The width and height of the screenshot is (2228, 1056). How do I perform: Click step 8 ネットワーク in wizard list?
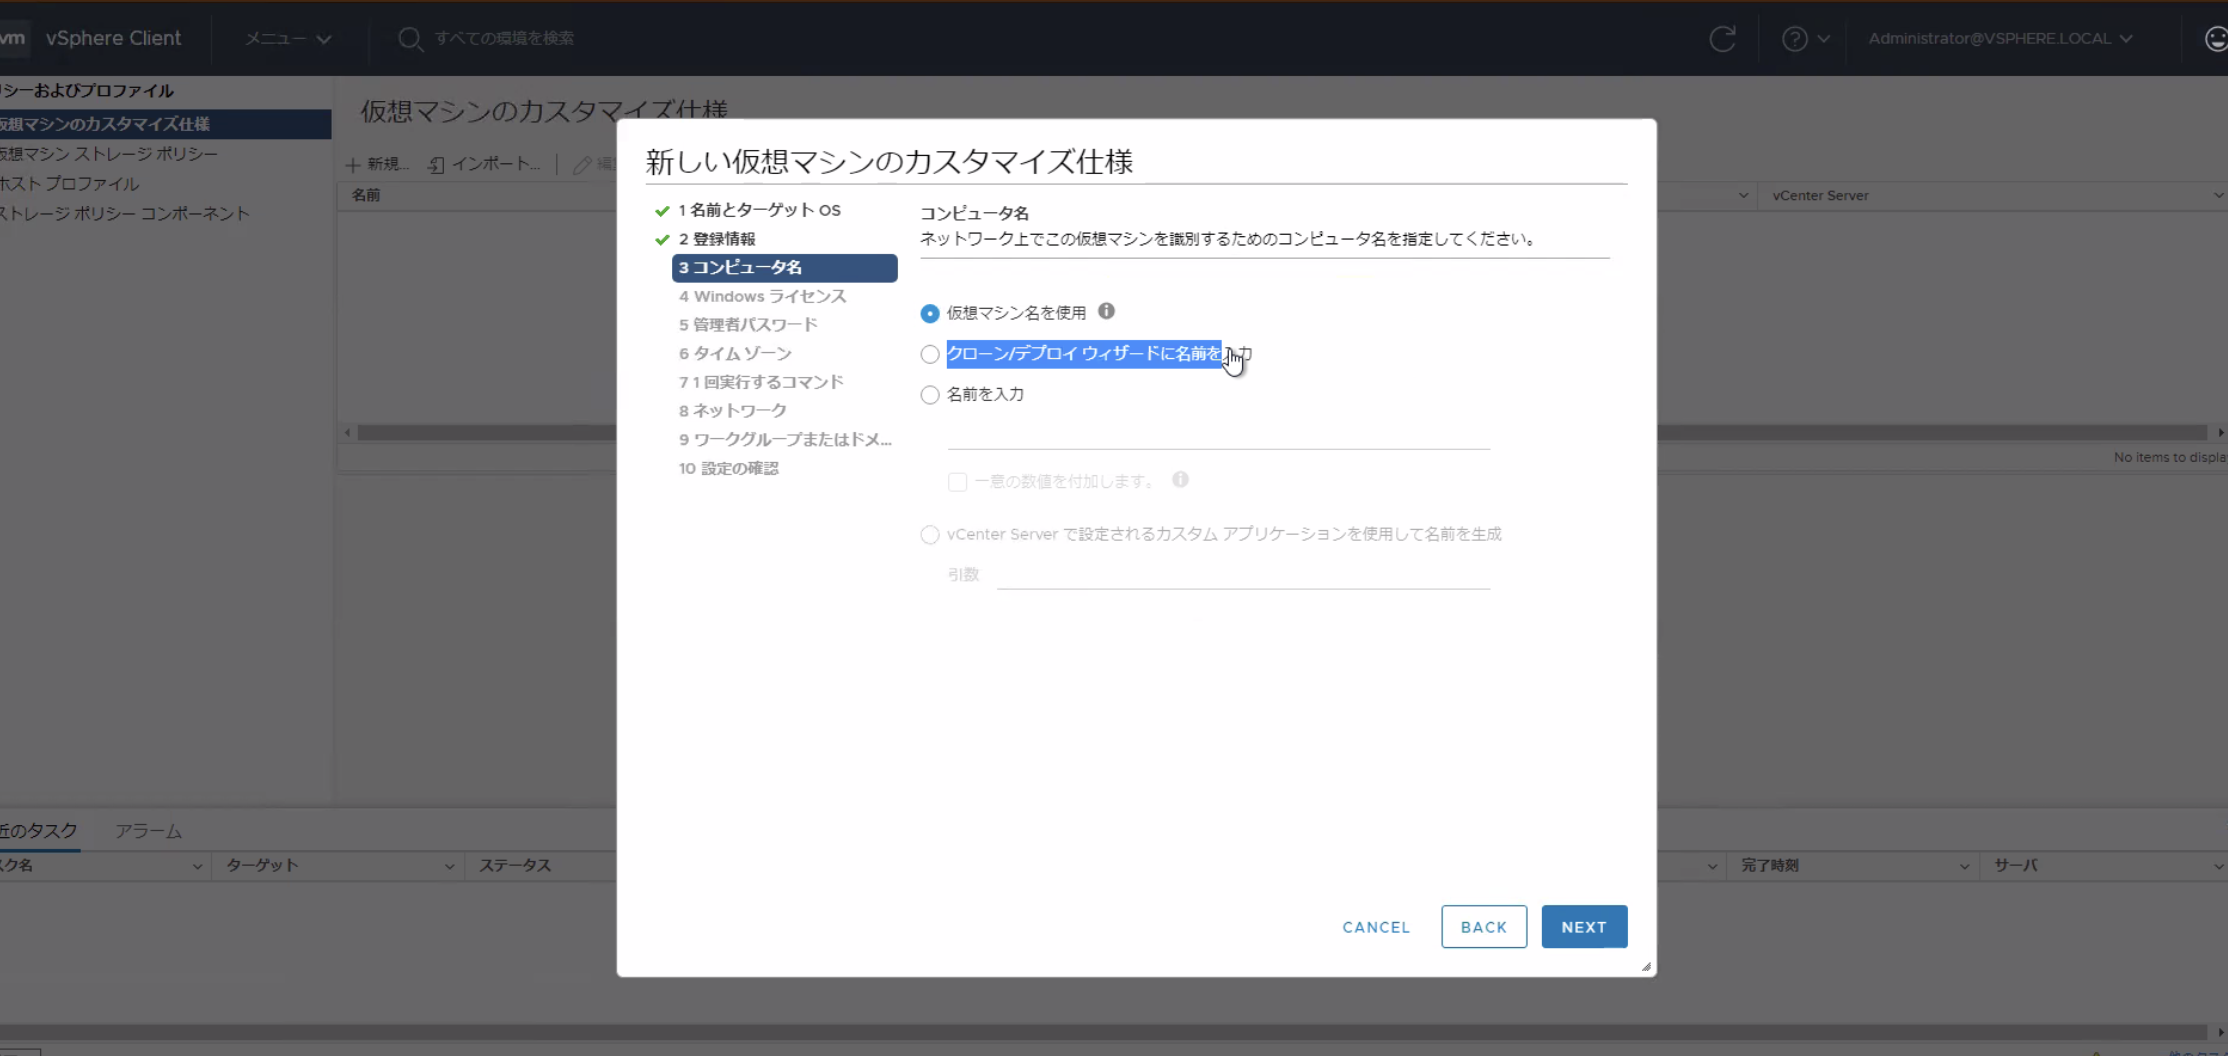click(732, 410)
